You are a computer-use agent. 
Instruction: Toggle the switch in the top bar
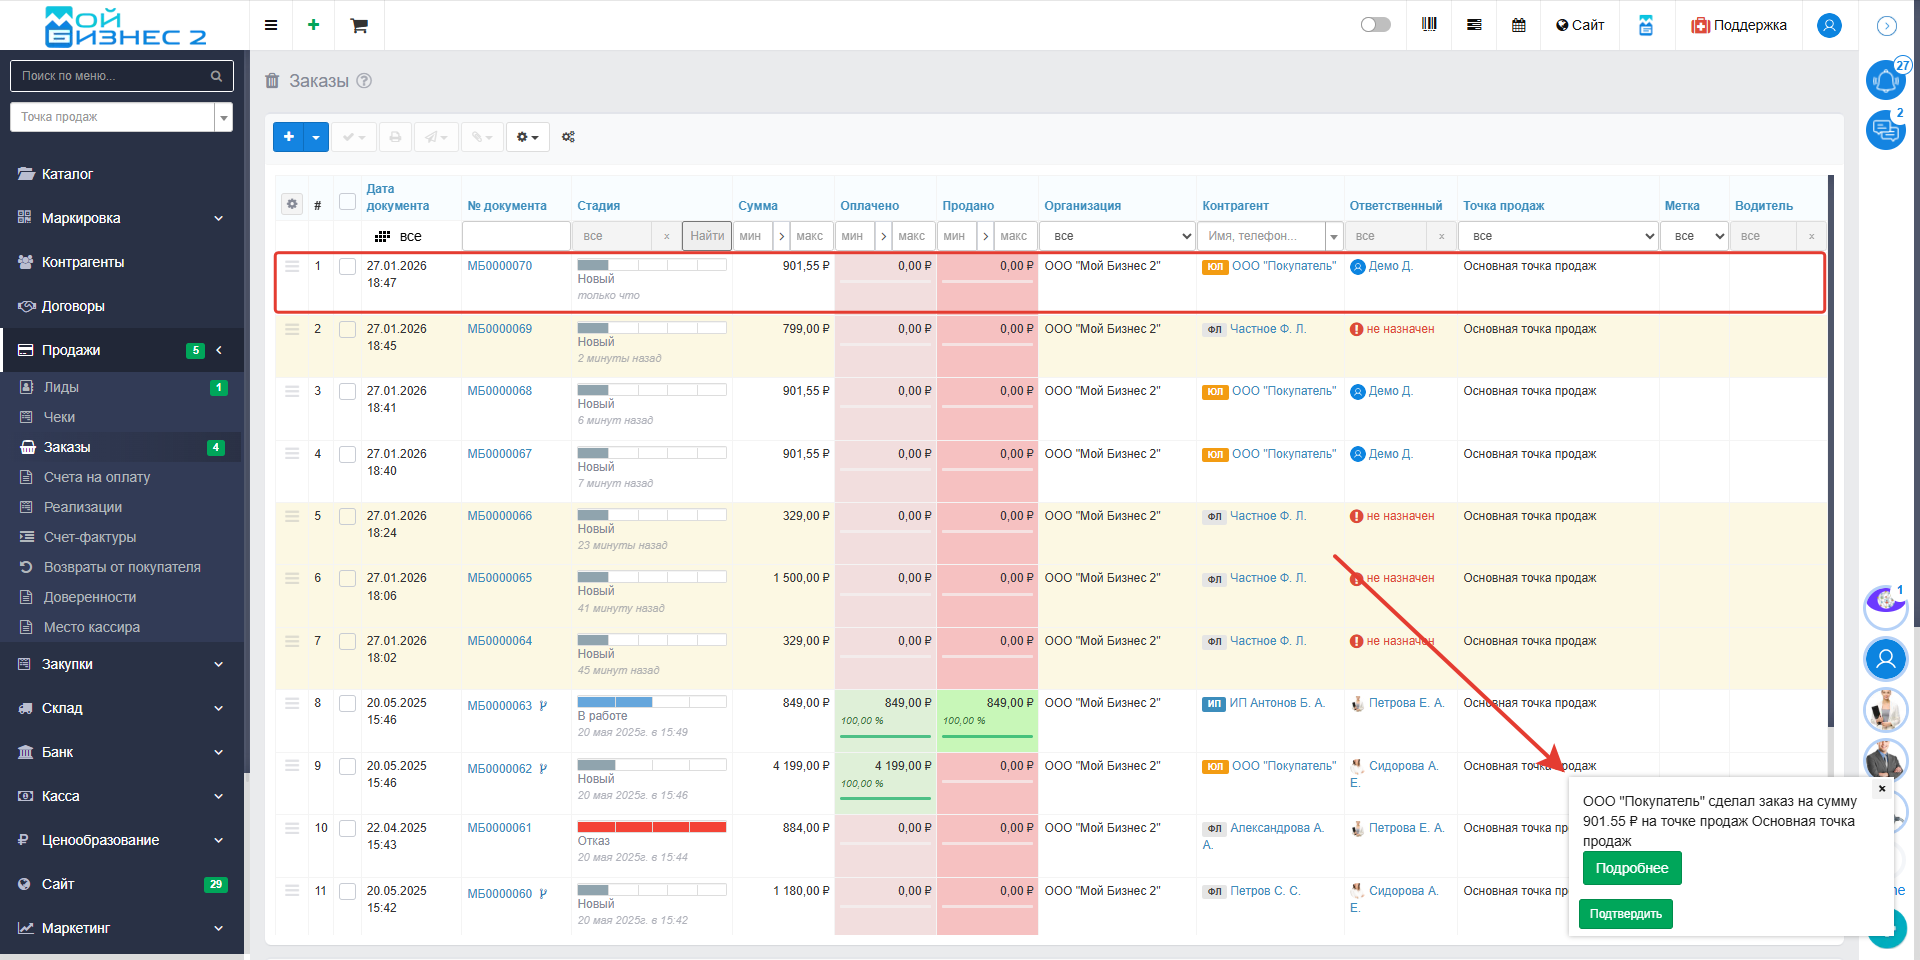[x=1375, y=25]
